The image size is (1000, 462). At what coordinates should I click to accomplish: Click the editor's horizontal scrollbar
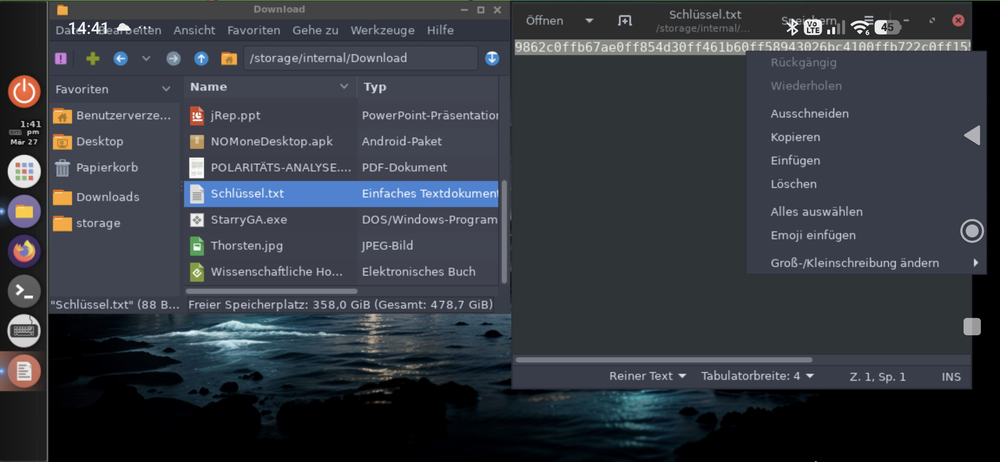click(663, 360)
